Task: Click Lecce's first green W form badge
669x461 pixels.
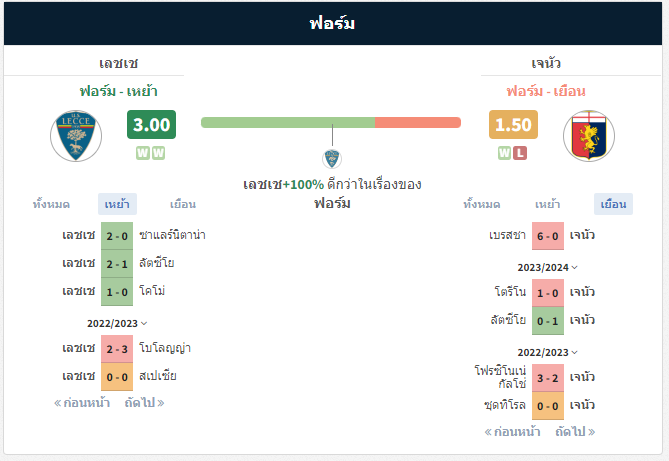Action: (143, 153)
